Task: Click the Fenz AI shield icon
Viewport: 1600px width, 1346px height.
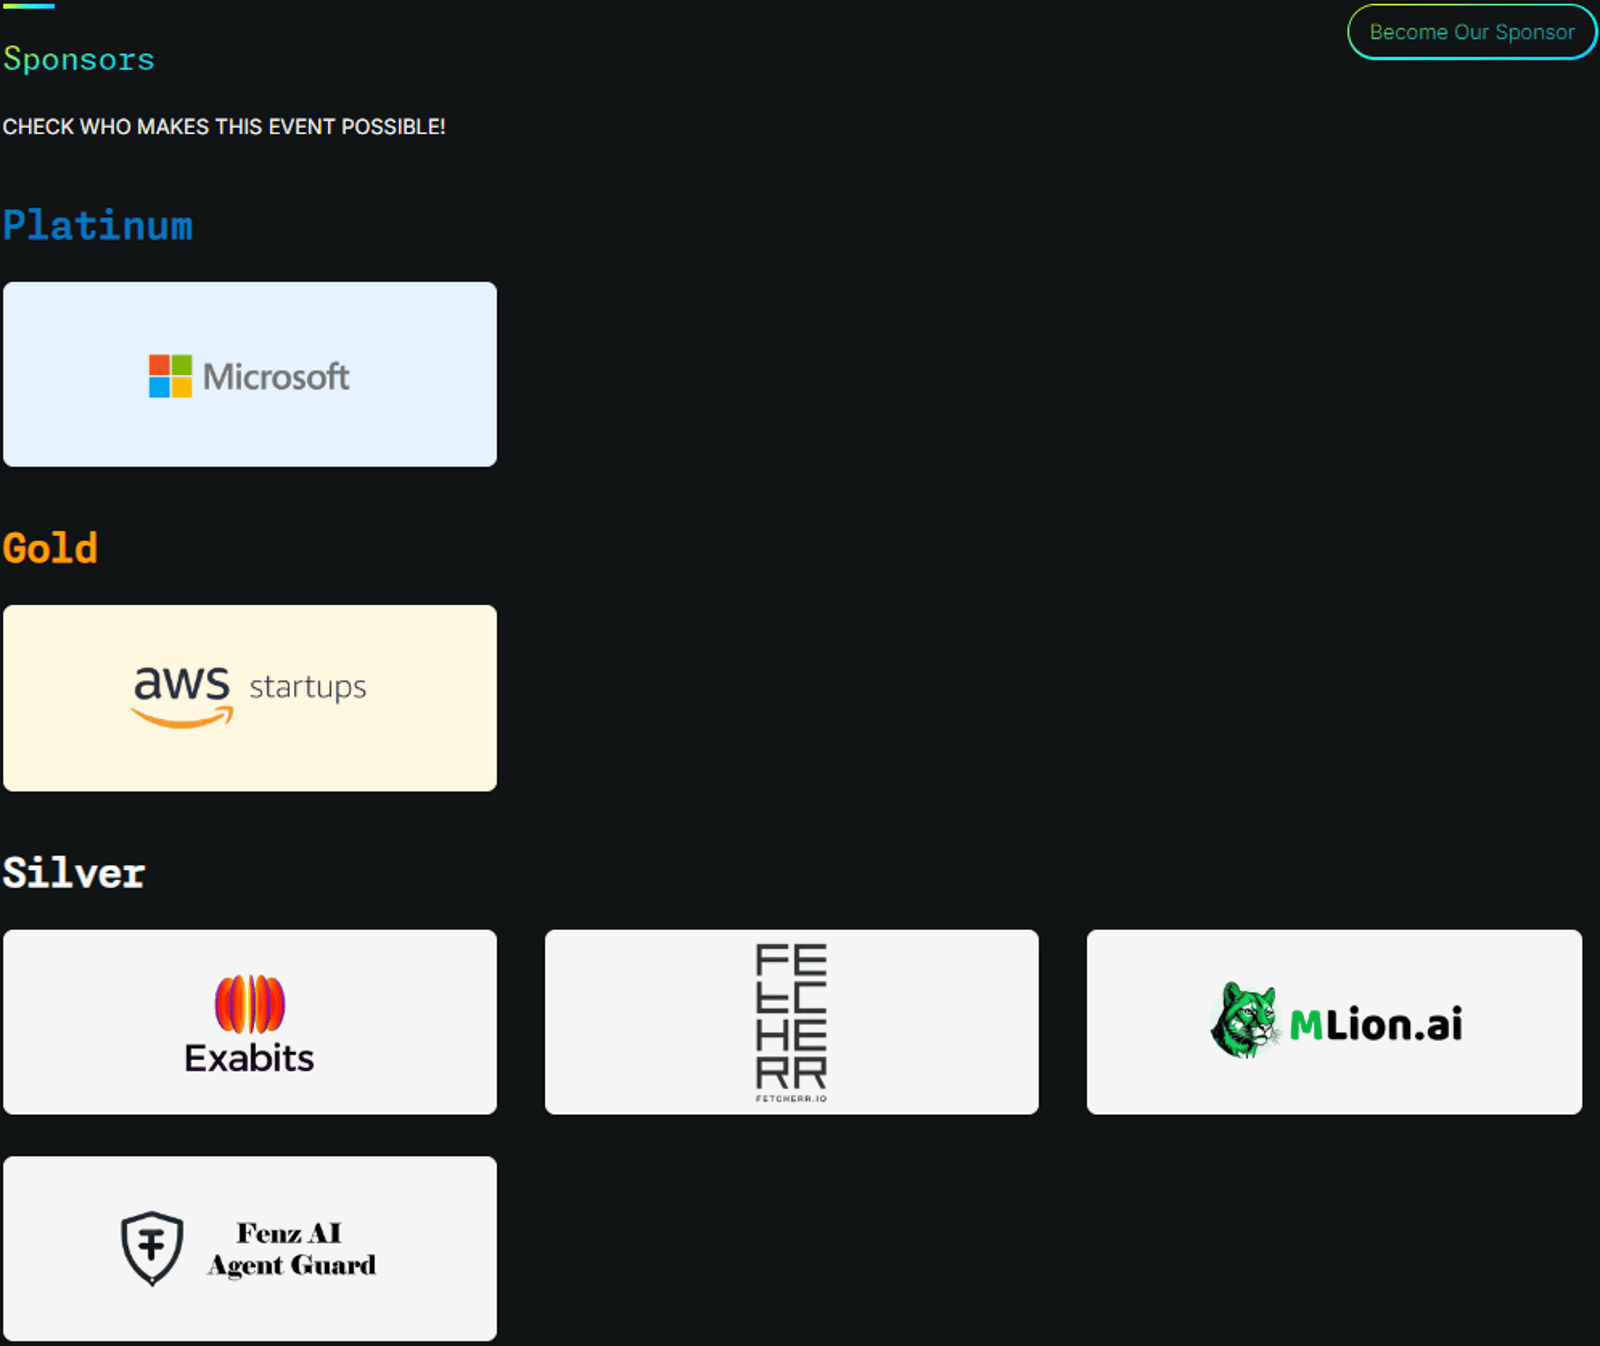Action: [x=152, y=1248]
